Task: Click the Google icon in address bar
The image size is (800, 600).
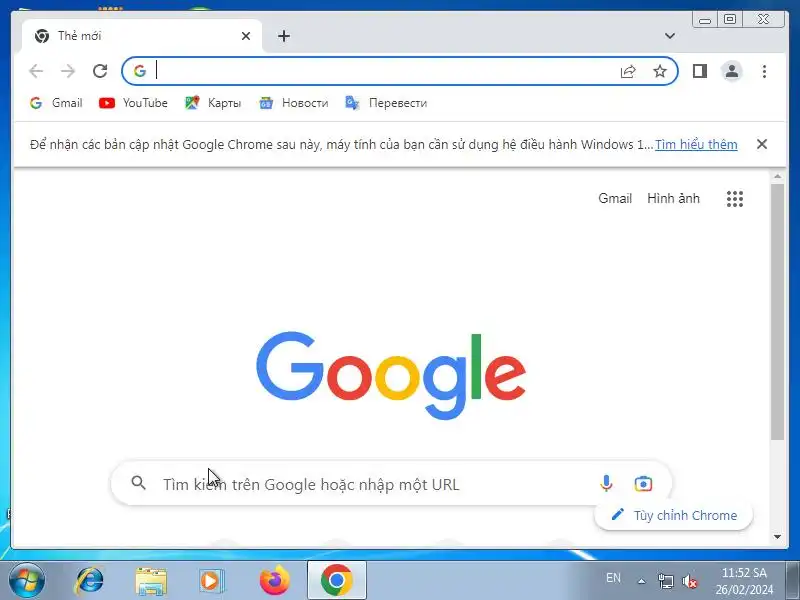Action: [x=140, y=71]
